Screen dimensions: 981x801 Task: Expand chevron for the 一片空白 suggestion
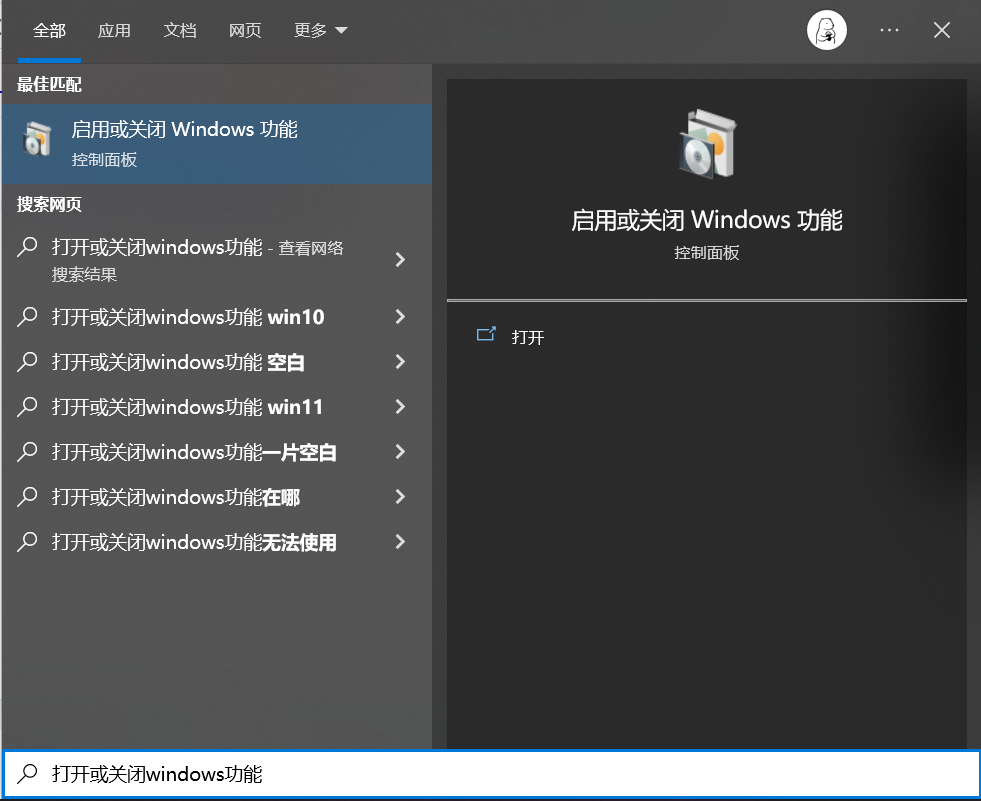pos(400,452)
